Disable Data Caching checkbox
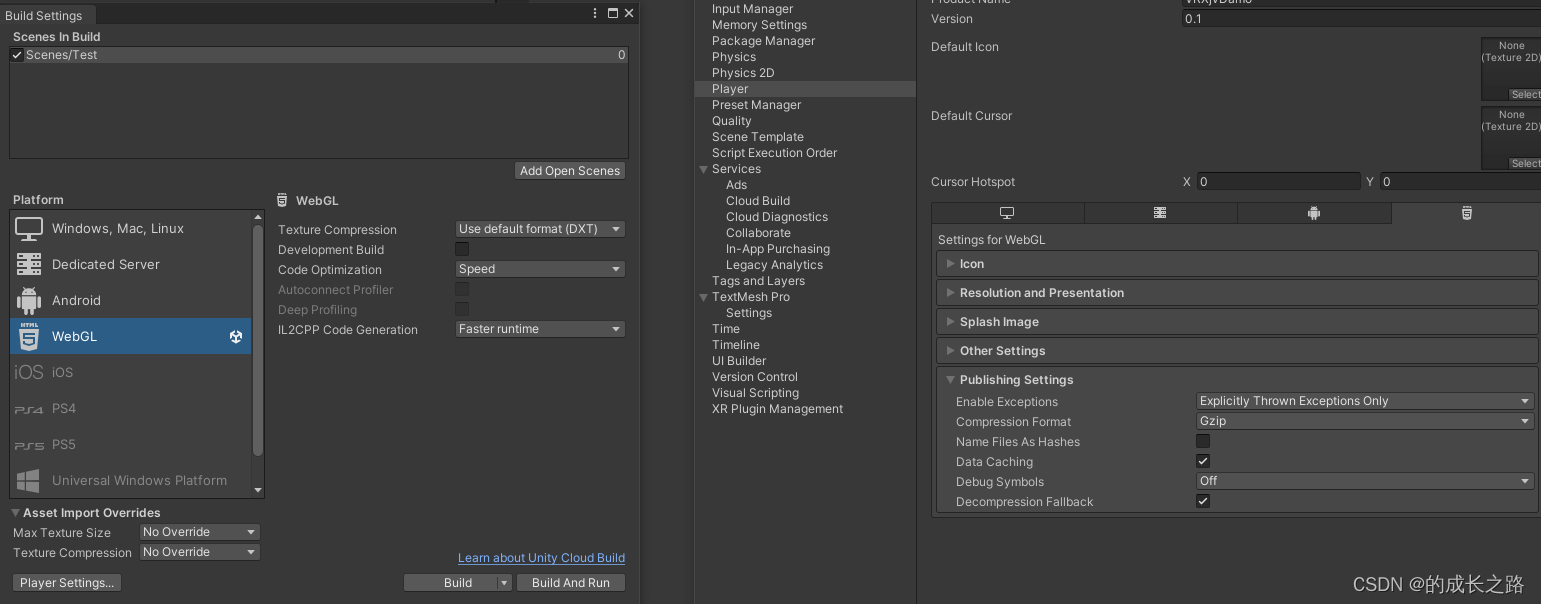Viewport: 1541px width, 604px height. (x=1203, y=461)
